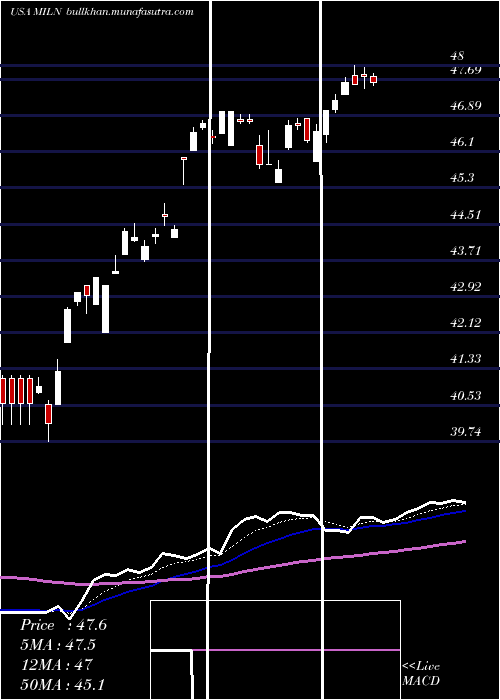
Task: Click the last red candlestick near 47.69
Action: [x=374, y=79]
